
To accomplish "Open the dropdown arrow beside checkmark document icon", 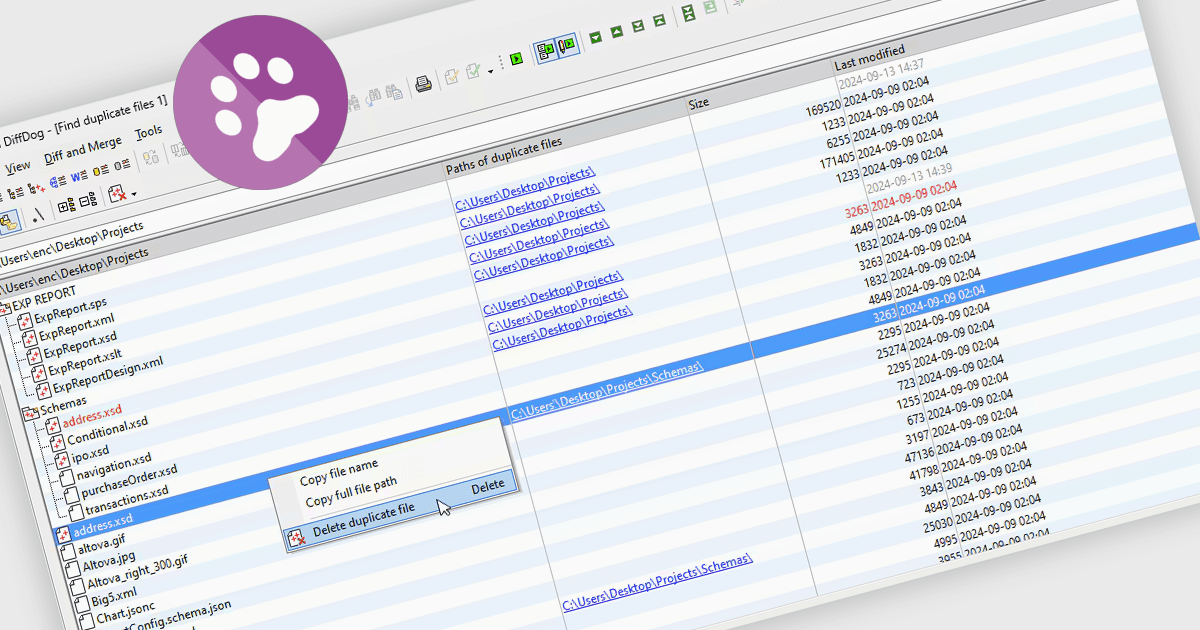I will tap(490, 72).
